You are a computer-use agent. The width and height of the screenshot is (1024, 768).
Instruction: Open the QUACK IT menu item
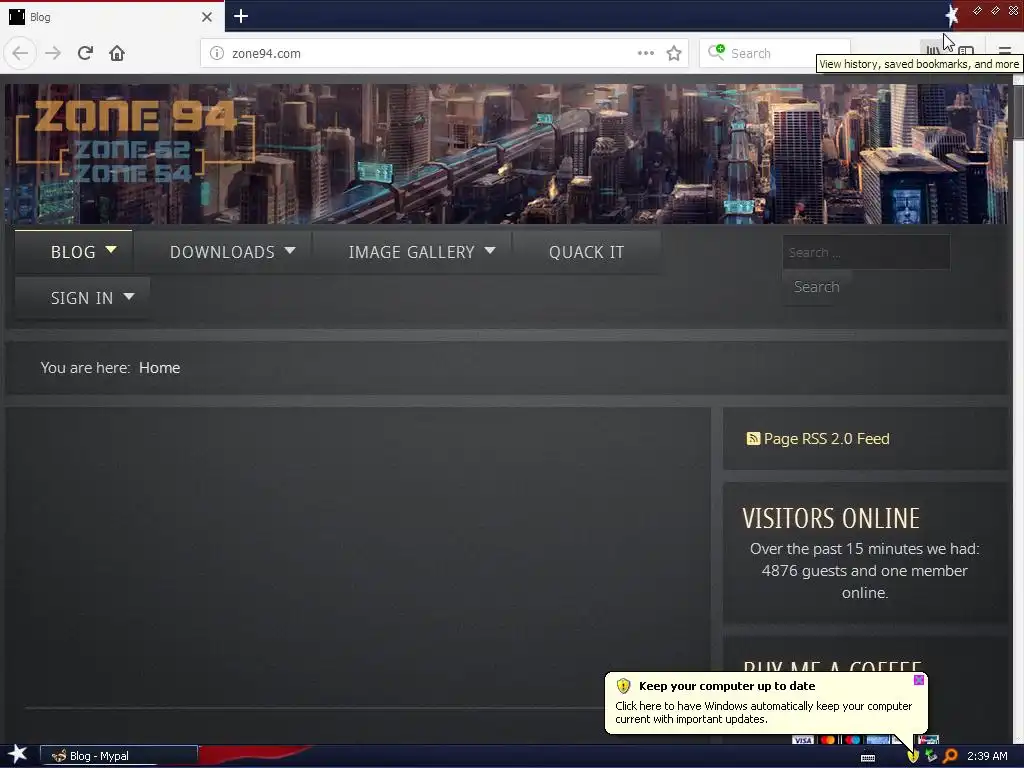[x=586, y=252]
